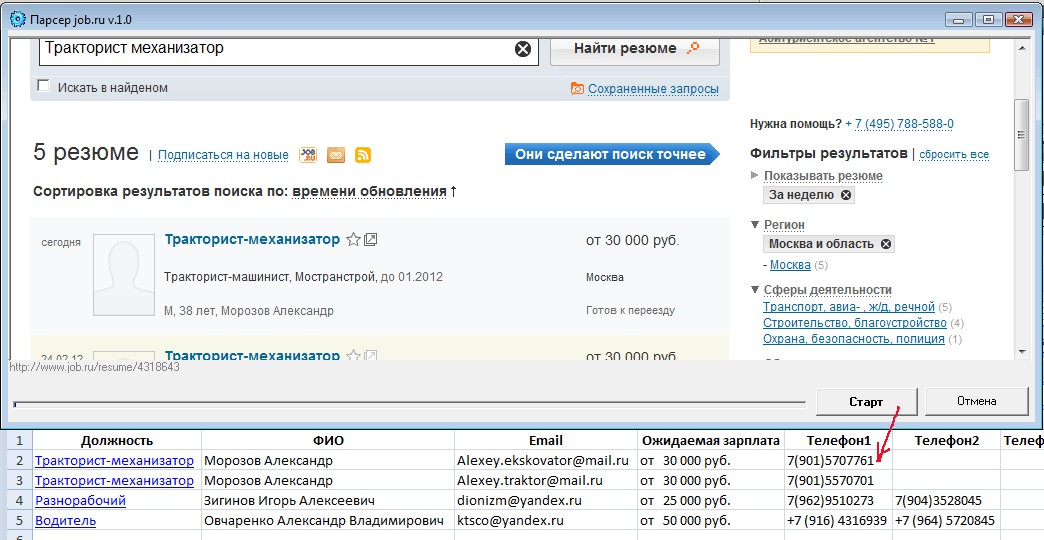Select the Должность column header cell
1044x540 pixels.
pos(117,440)
